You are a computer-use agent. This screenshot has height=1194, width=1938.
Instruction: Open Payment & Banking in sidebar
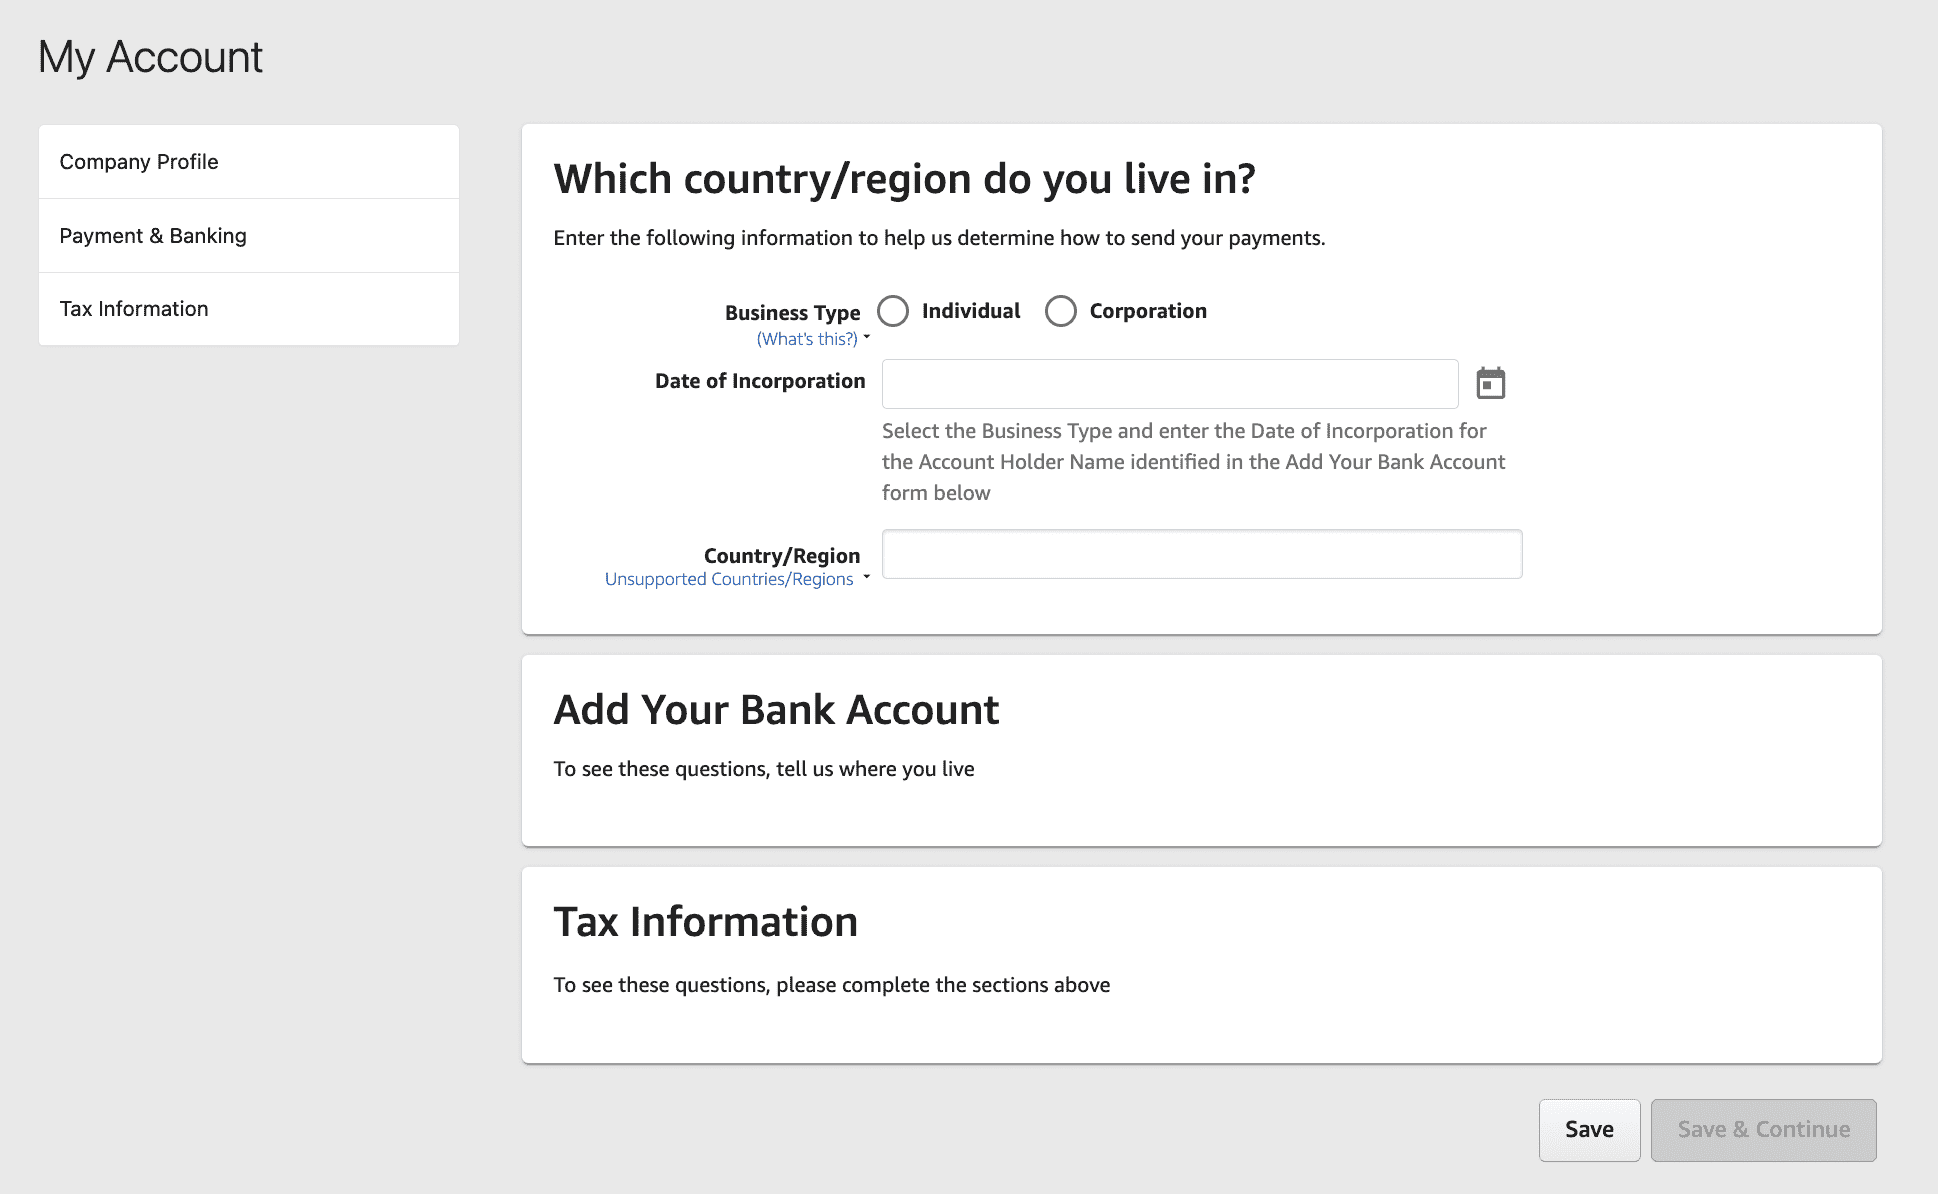coord(153,236)
